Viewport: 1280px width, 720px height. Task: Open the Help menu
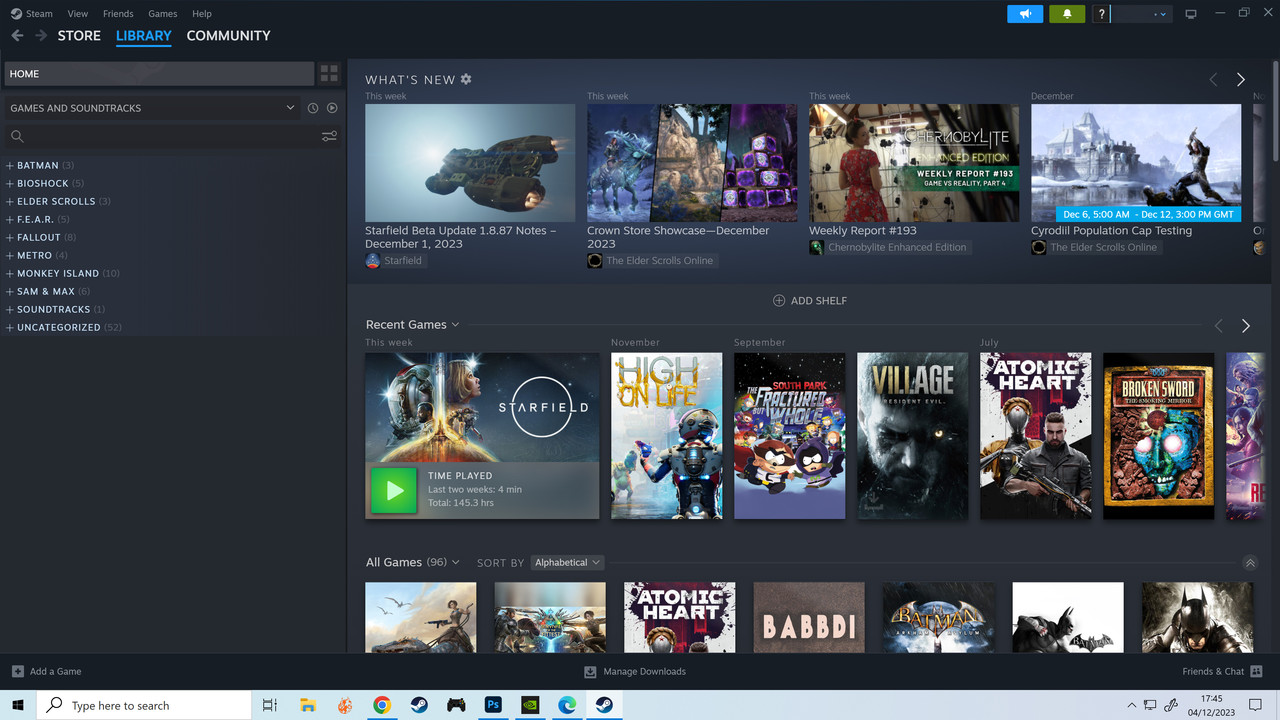pyautogui.click(x=202, y=14)
